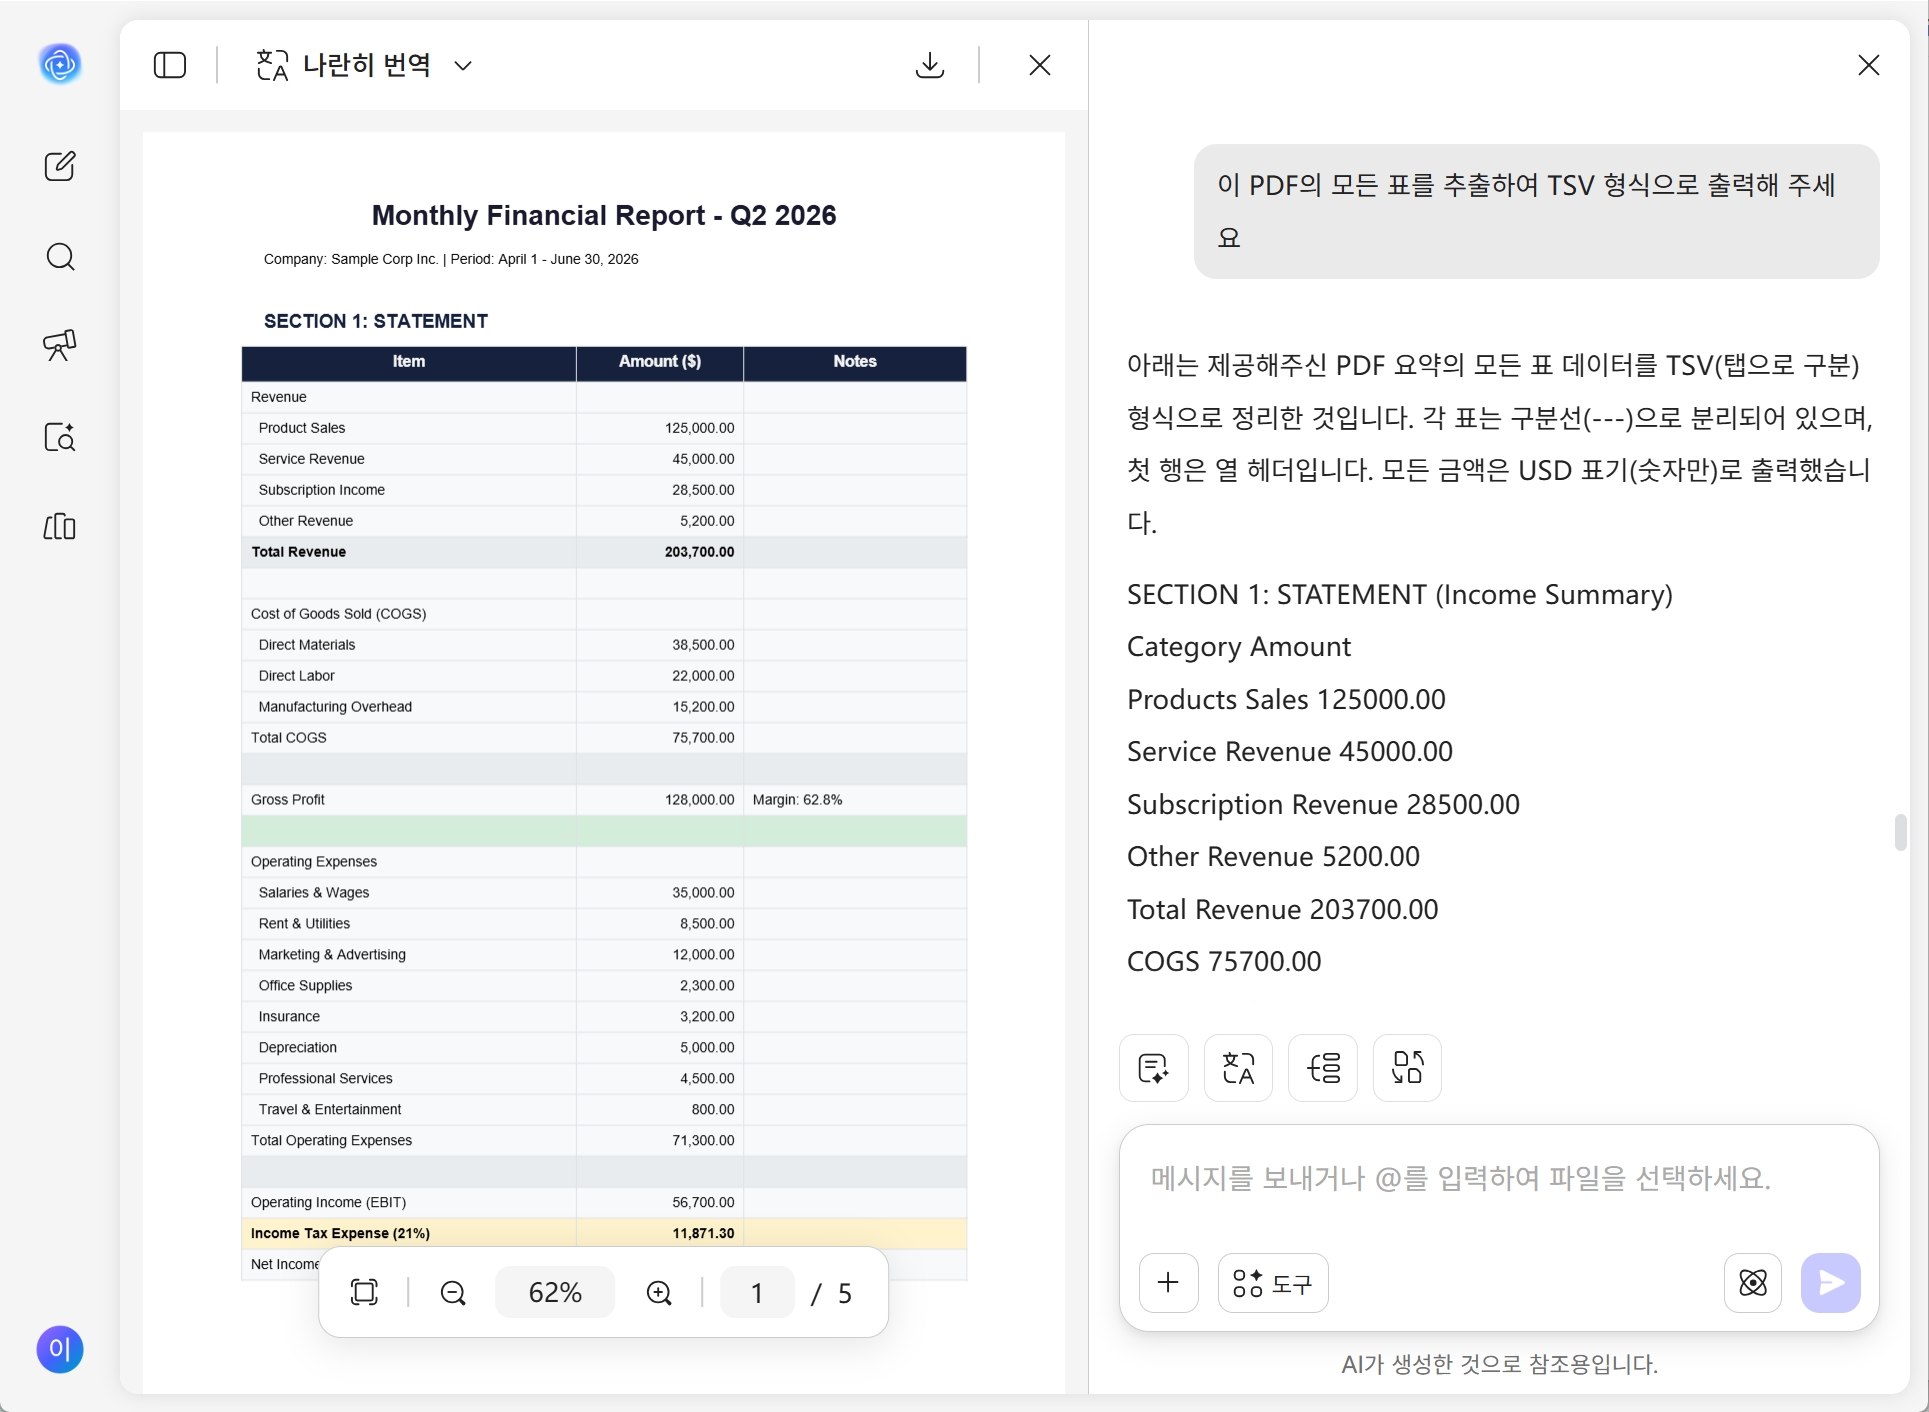Click the SECTION 1: STATEMENT heading
The width and height of the screenshot is (1929, 1412).
pyautogui.click(x=376, y=321)
